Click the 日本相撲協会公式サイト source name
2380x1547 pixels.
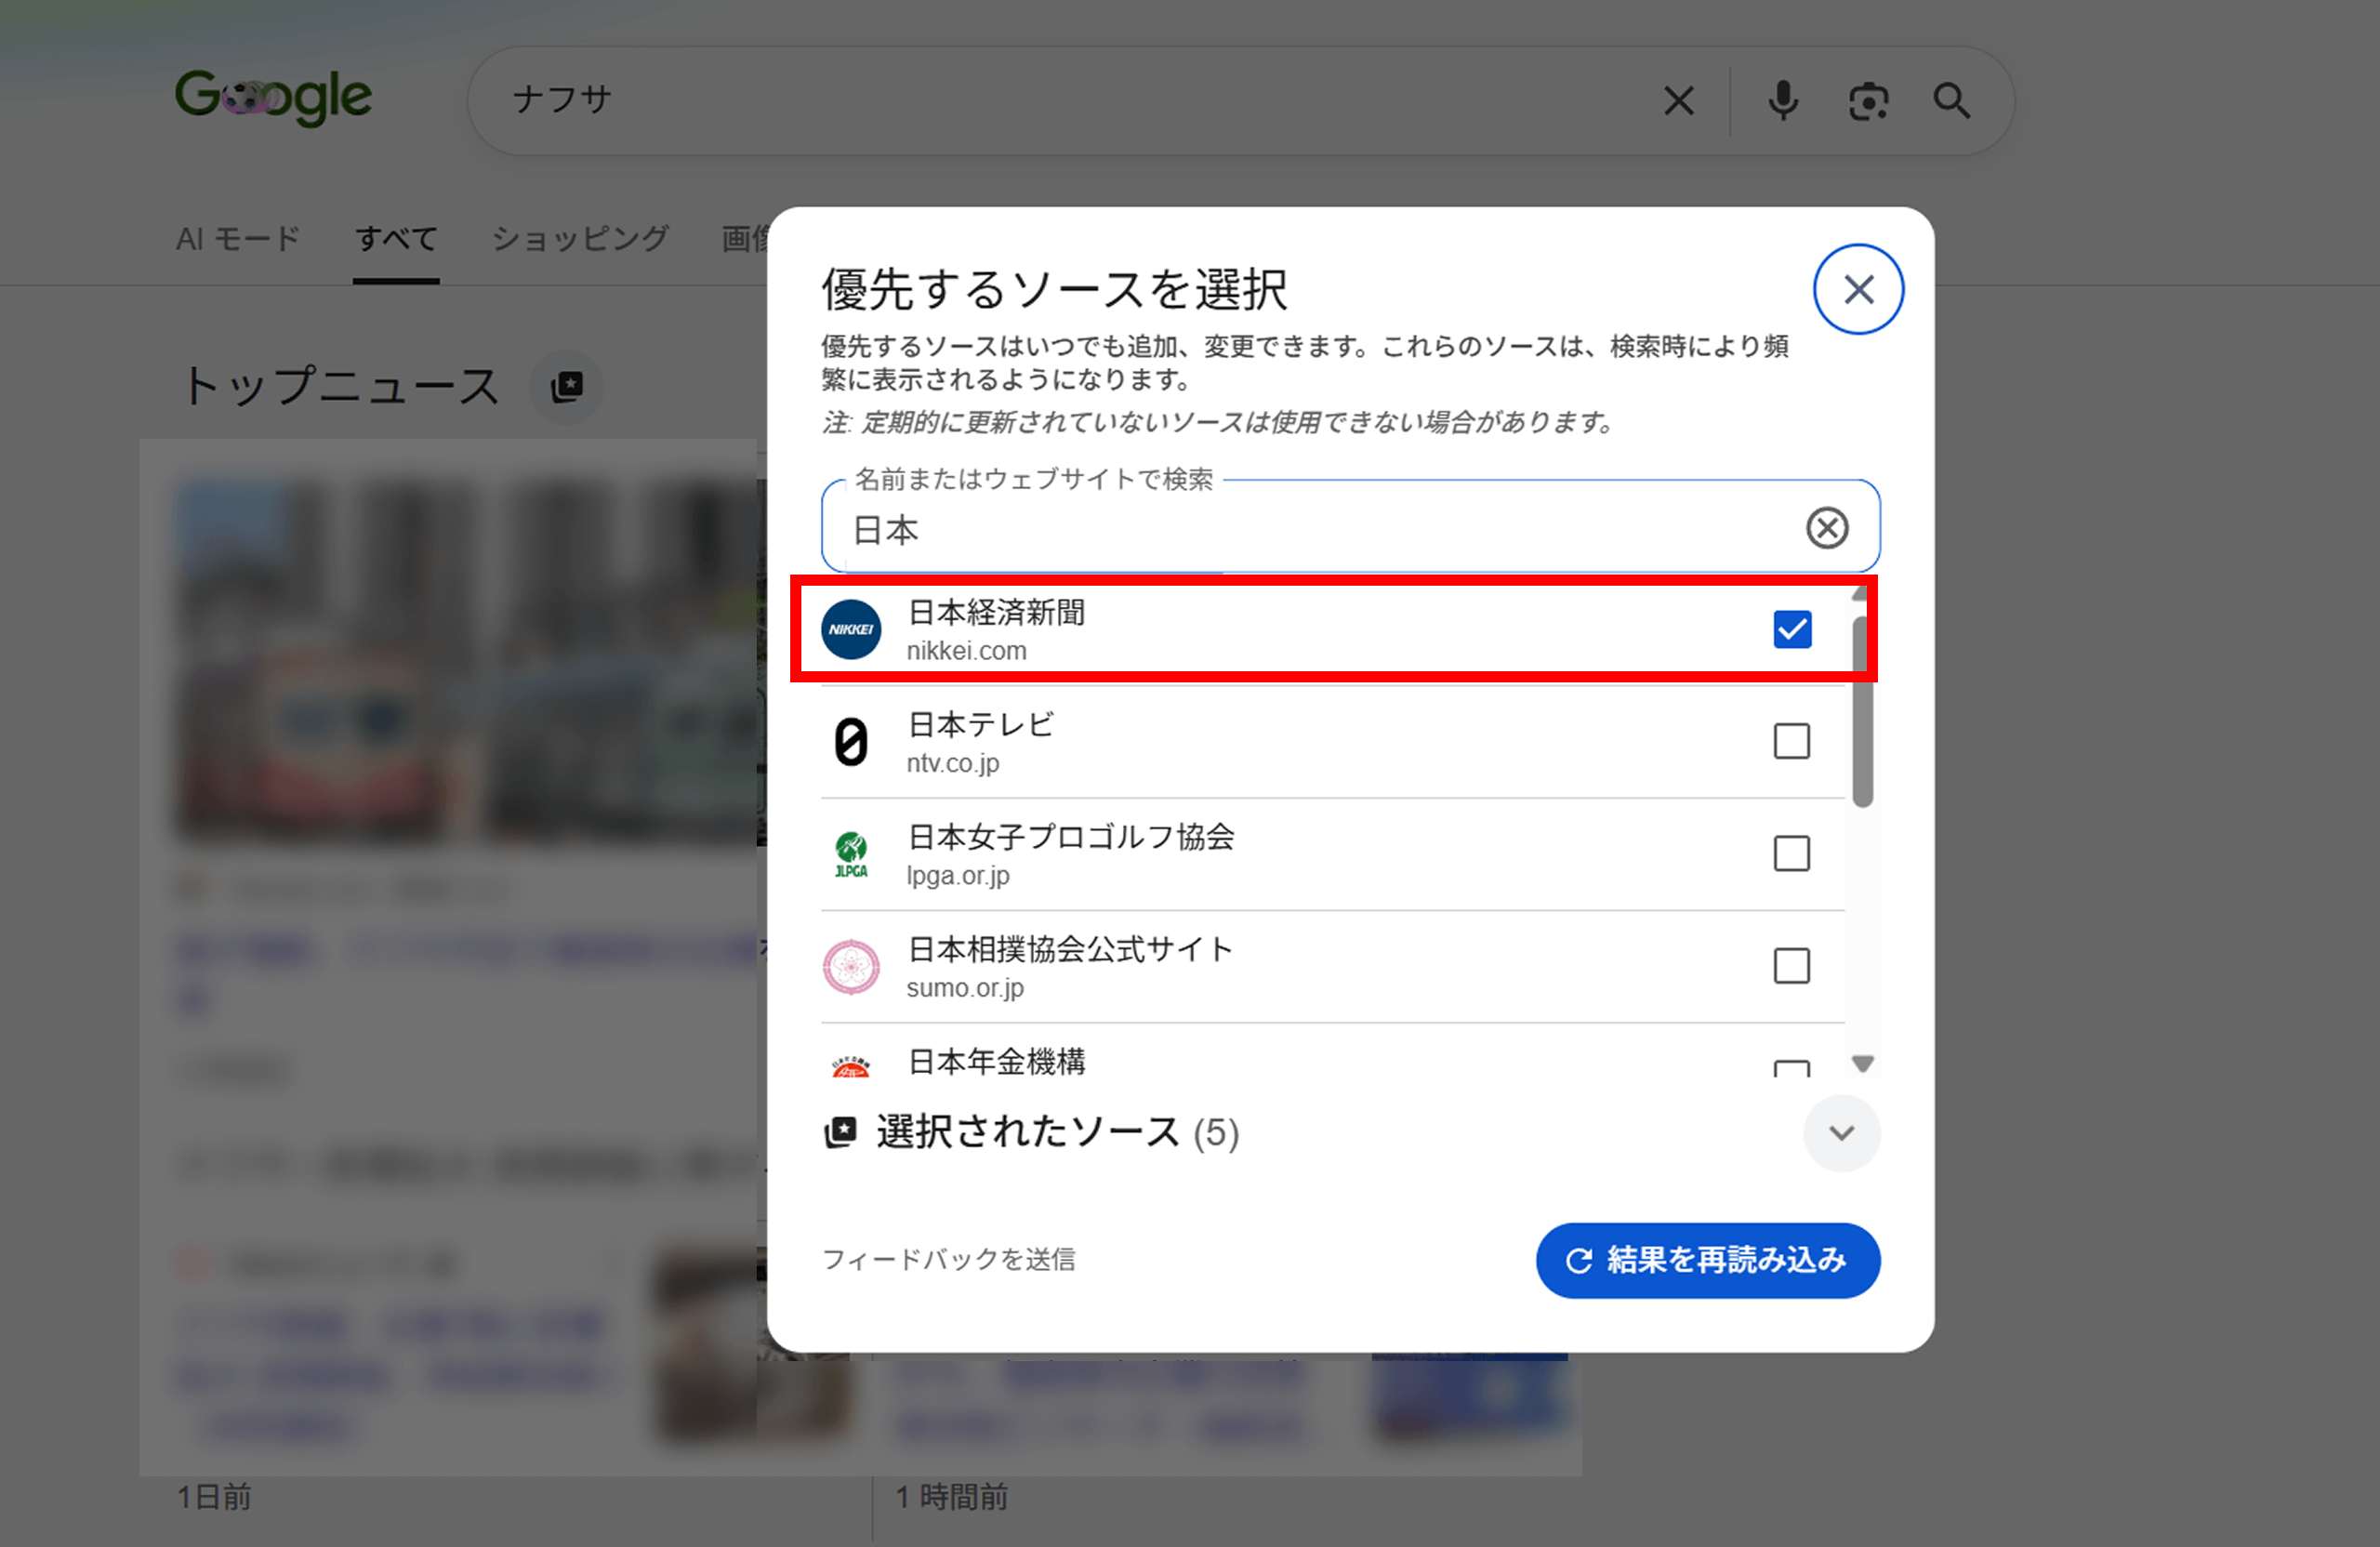click(x=1069, y=948)
